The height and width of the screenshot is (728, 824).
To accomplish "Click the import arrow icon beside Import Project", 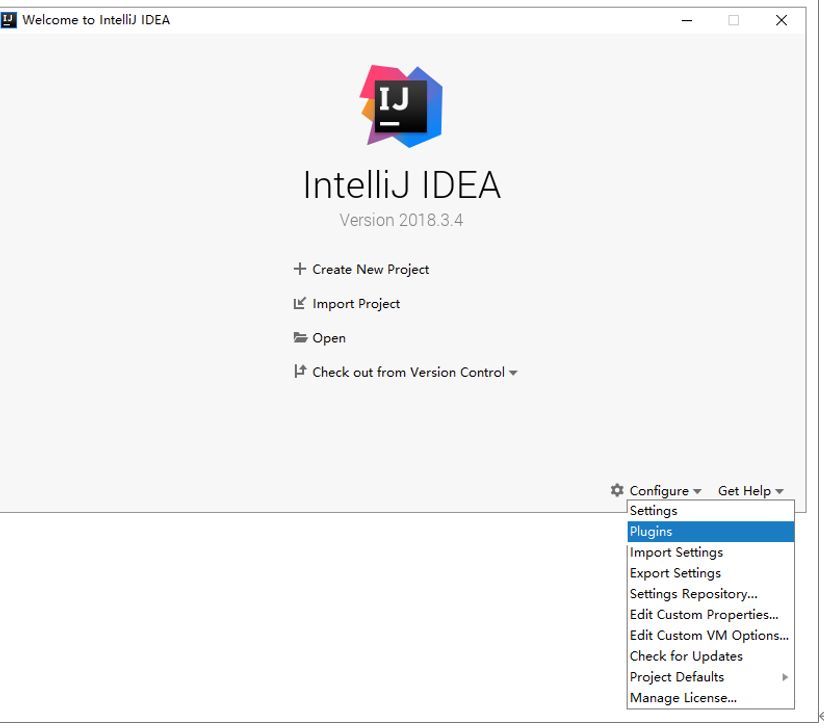I will coord(300,303).
